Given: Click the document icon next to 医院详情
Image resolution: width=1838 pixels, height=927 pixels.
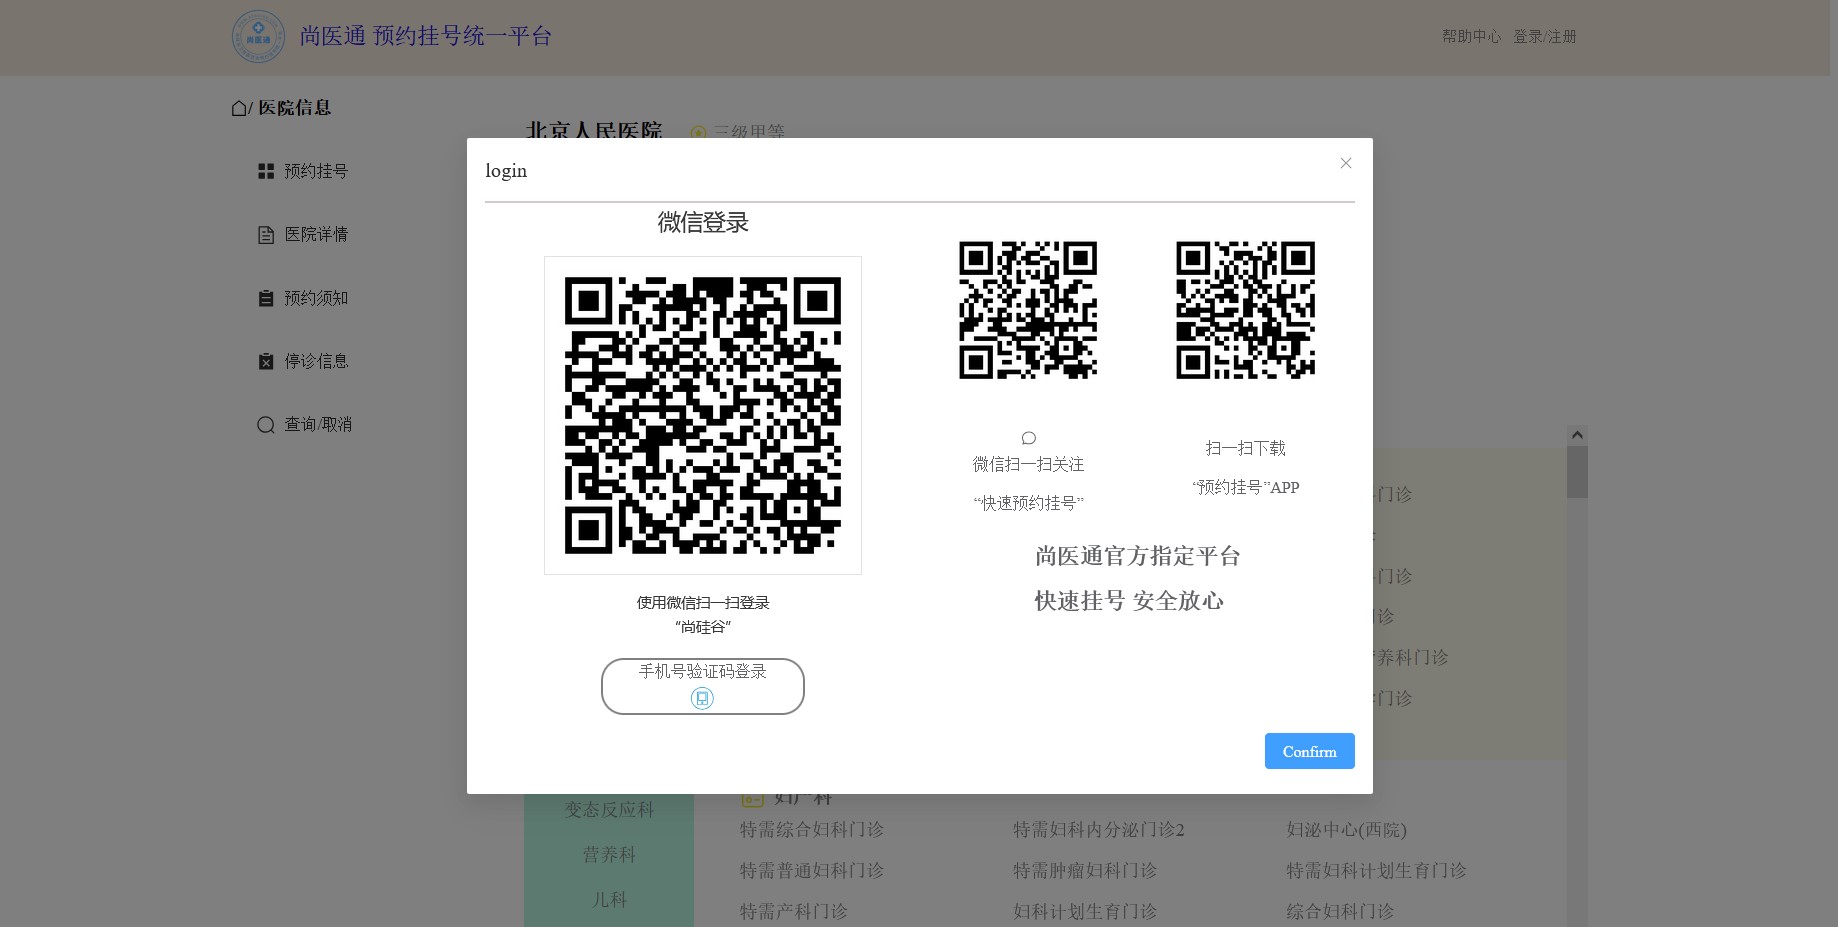Looking at the screenshot, I should pyautogui.click(x=266, y=235).
